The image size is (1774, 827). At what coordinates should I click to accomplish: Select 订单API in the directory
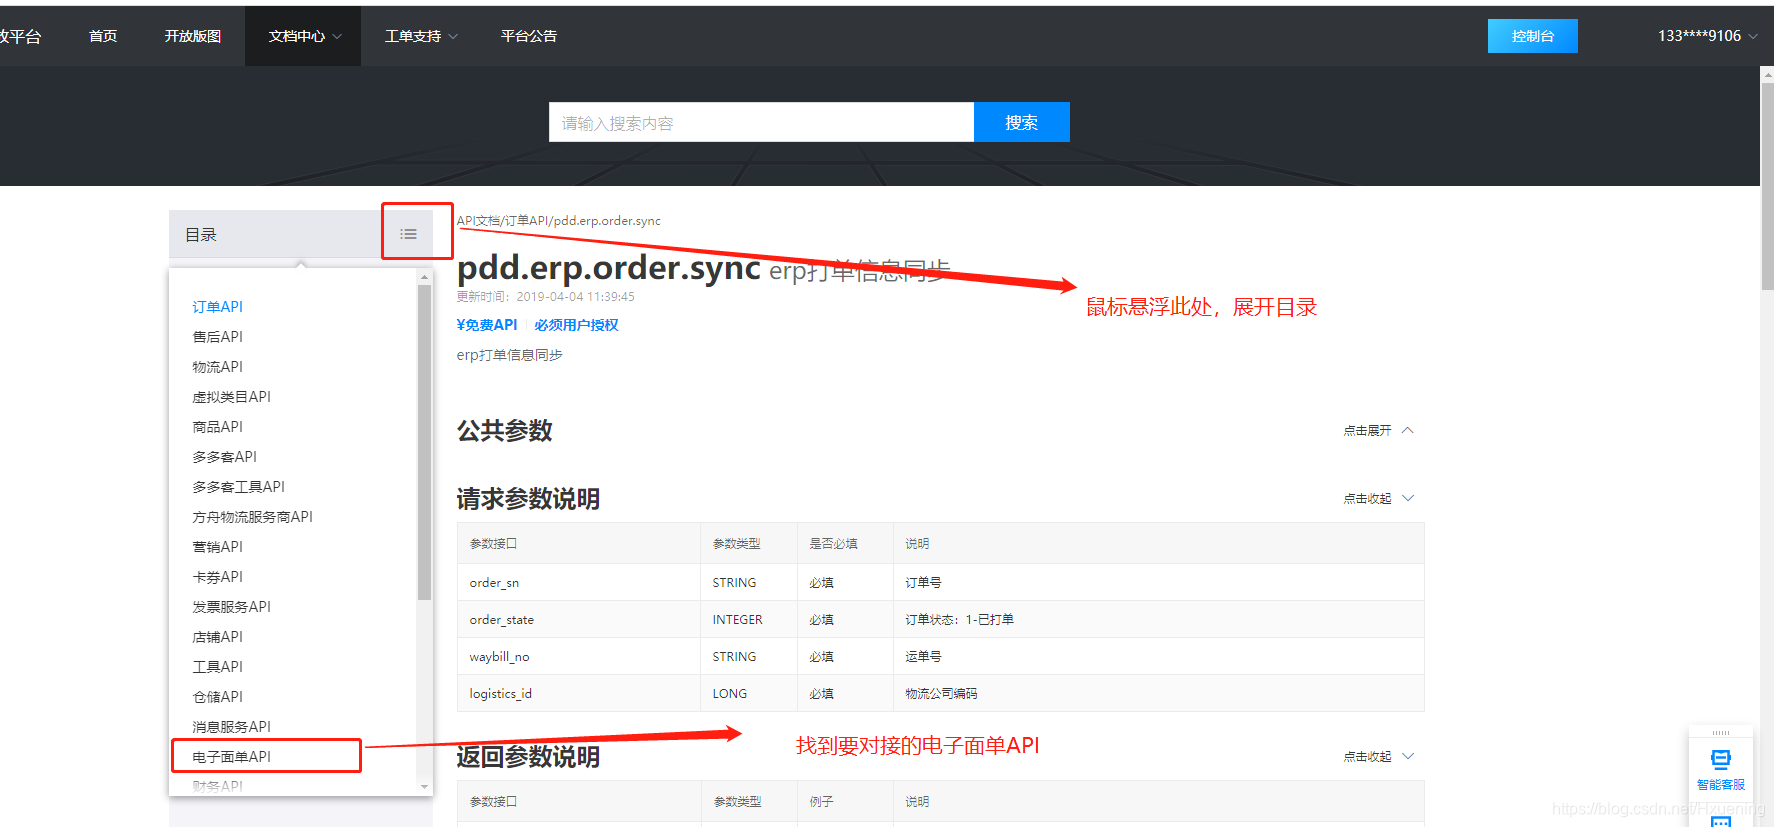pyautogui.click(x=217, y=307)
